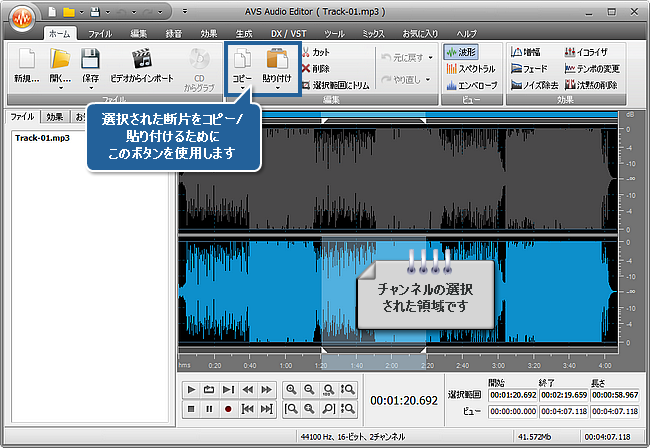Image resolution: width=650 pixels, height=448 pixels.
Task: Delete the selection with 削除
Action: [x=316, y=68]
